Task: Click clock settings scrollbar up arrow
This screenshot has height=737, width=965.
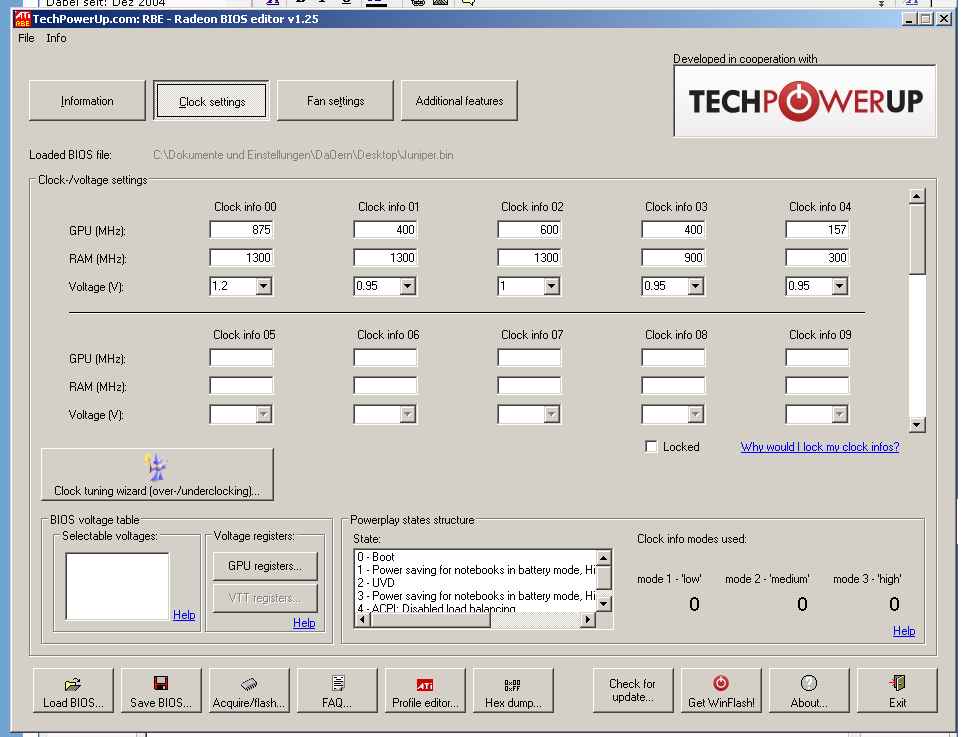Action: tap(917, 196)
